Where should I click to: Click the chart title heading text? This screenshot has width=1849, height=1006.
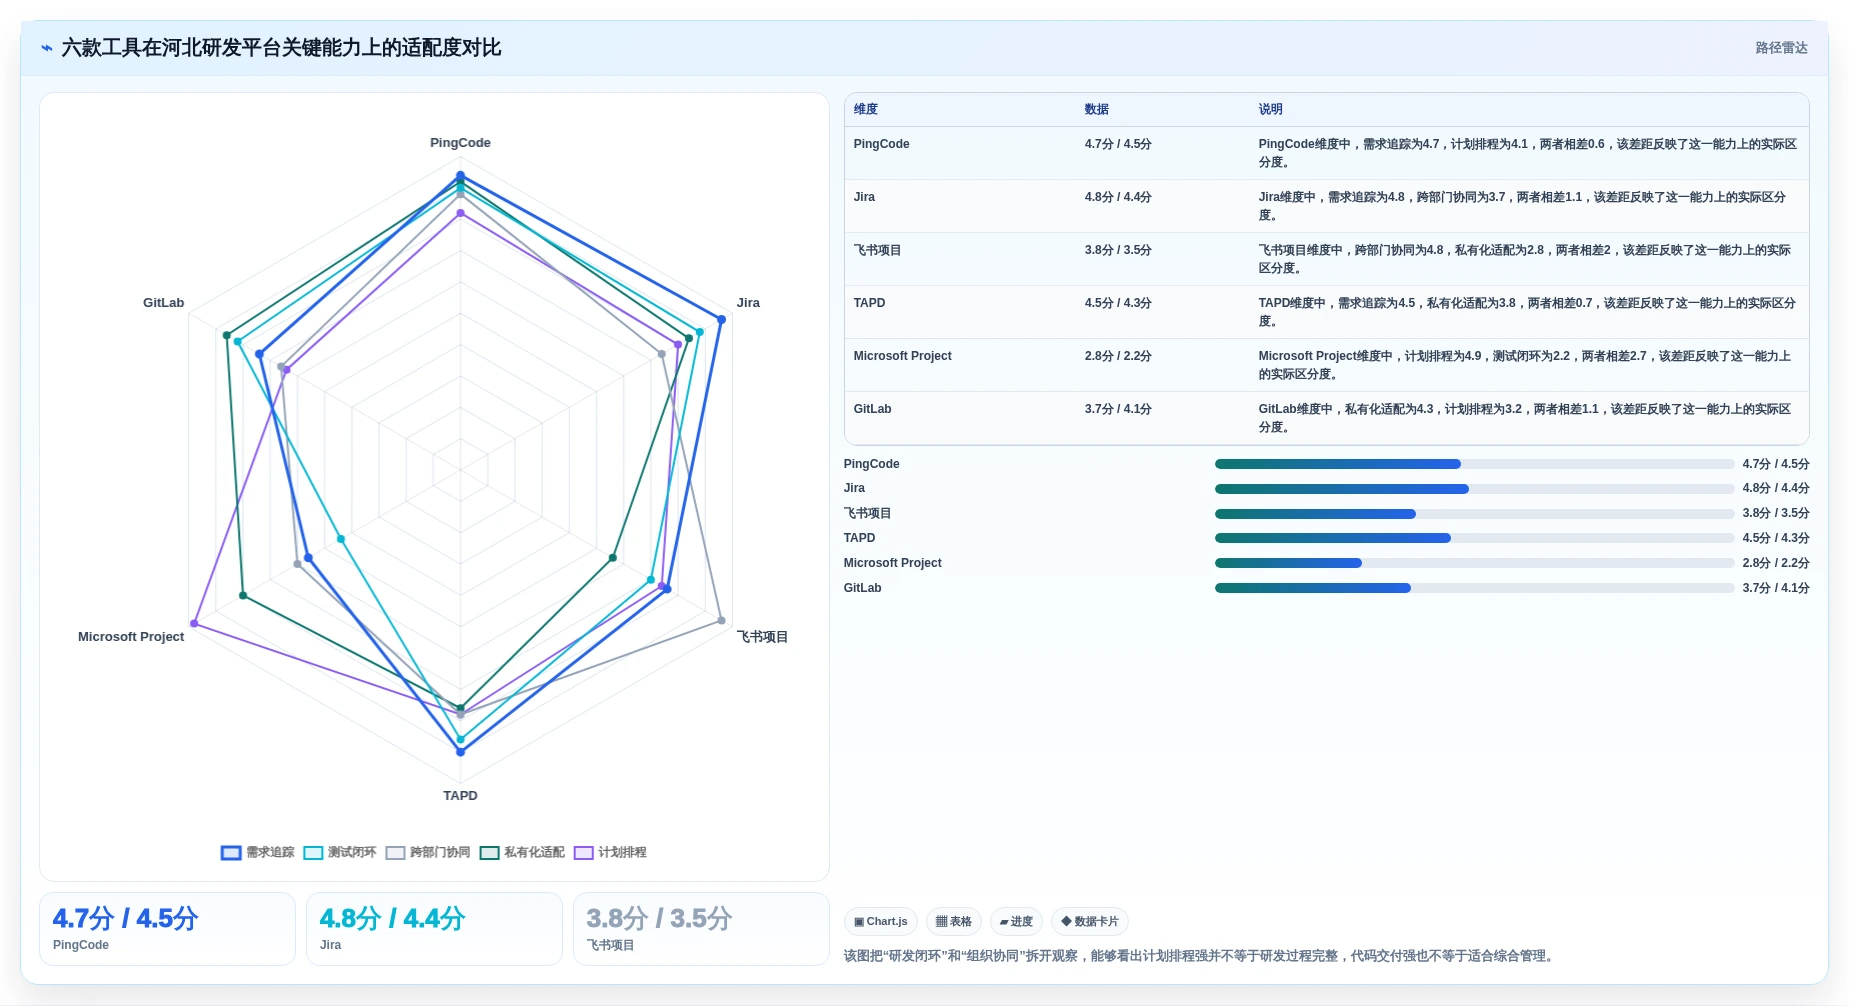point(281,48)
